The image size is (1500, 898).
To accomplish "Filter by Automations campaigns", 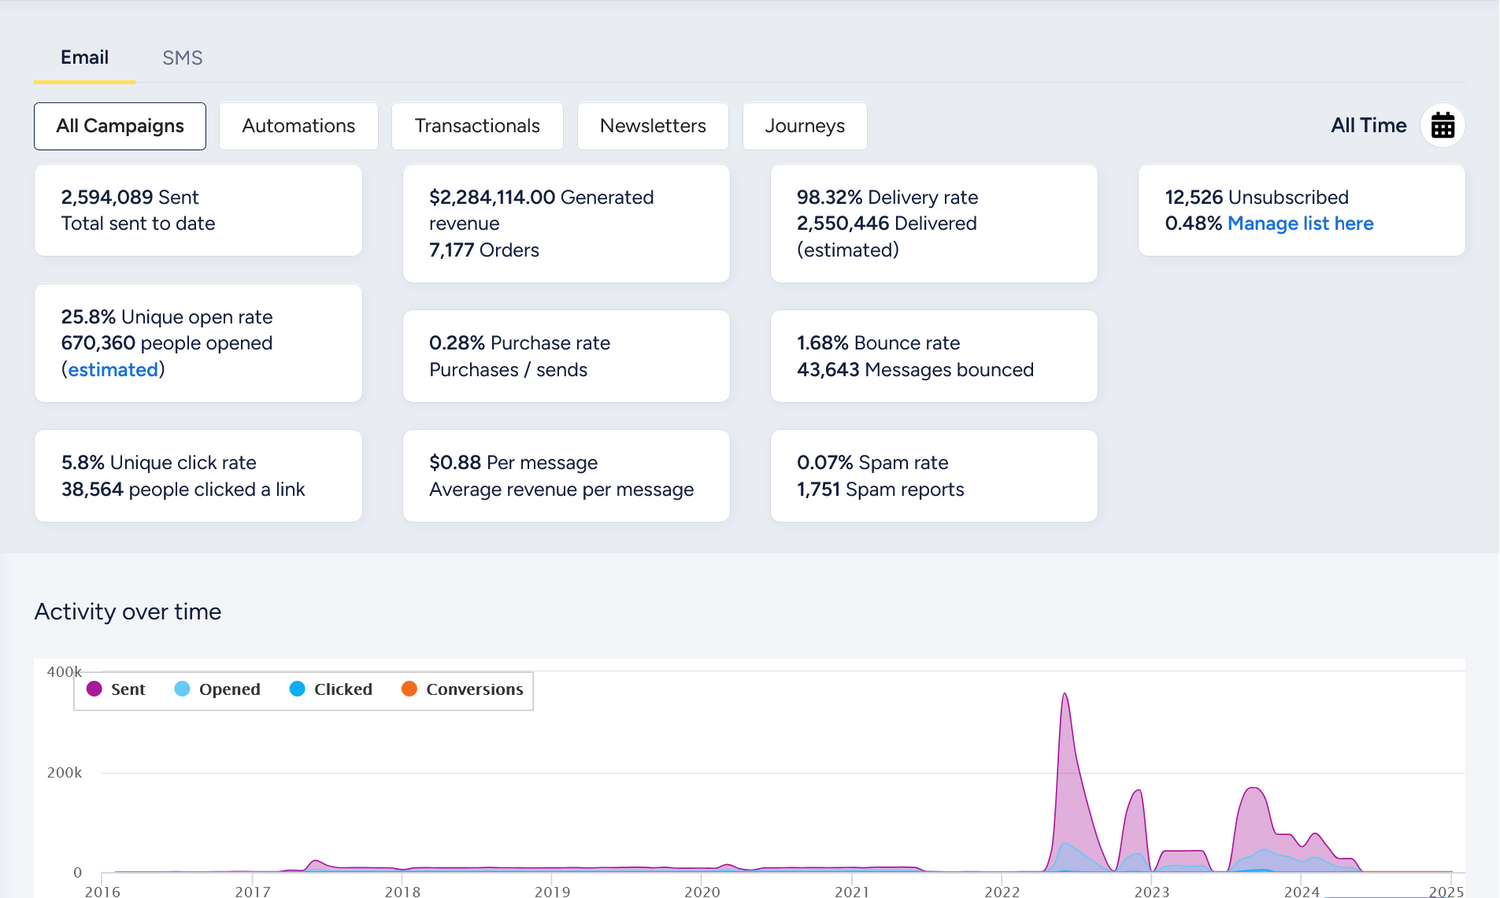I will (298, 126).
